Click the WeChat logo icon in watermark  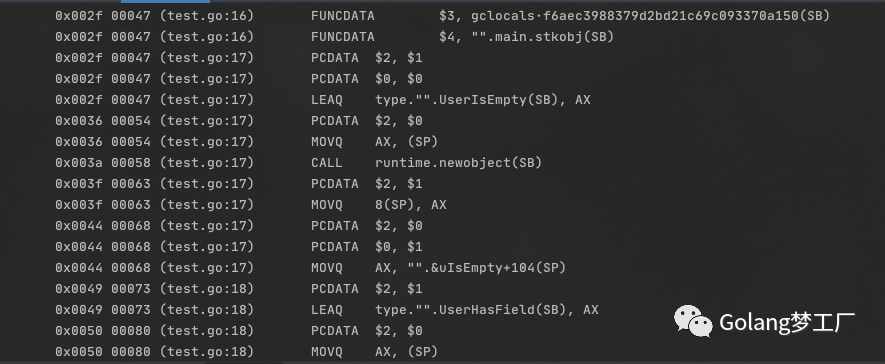(x=693, y=321)
